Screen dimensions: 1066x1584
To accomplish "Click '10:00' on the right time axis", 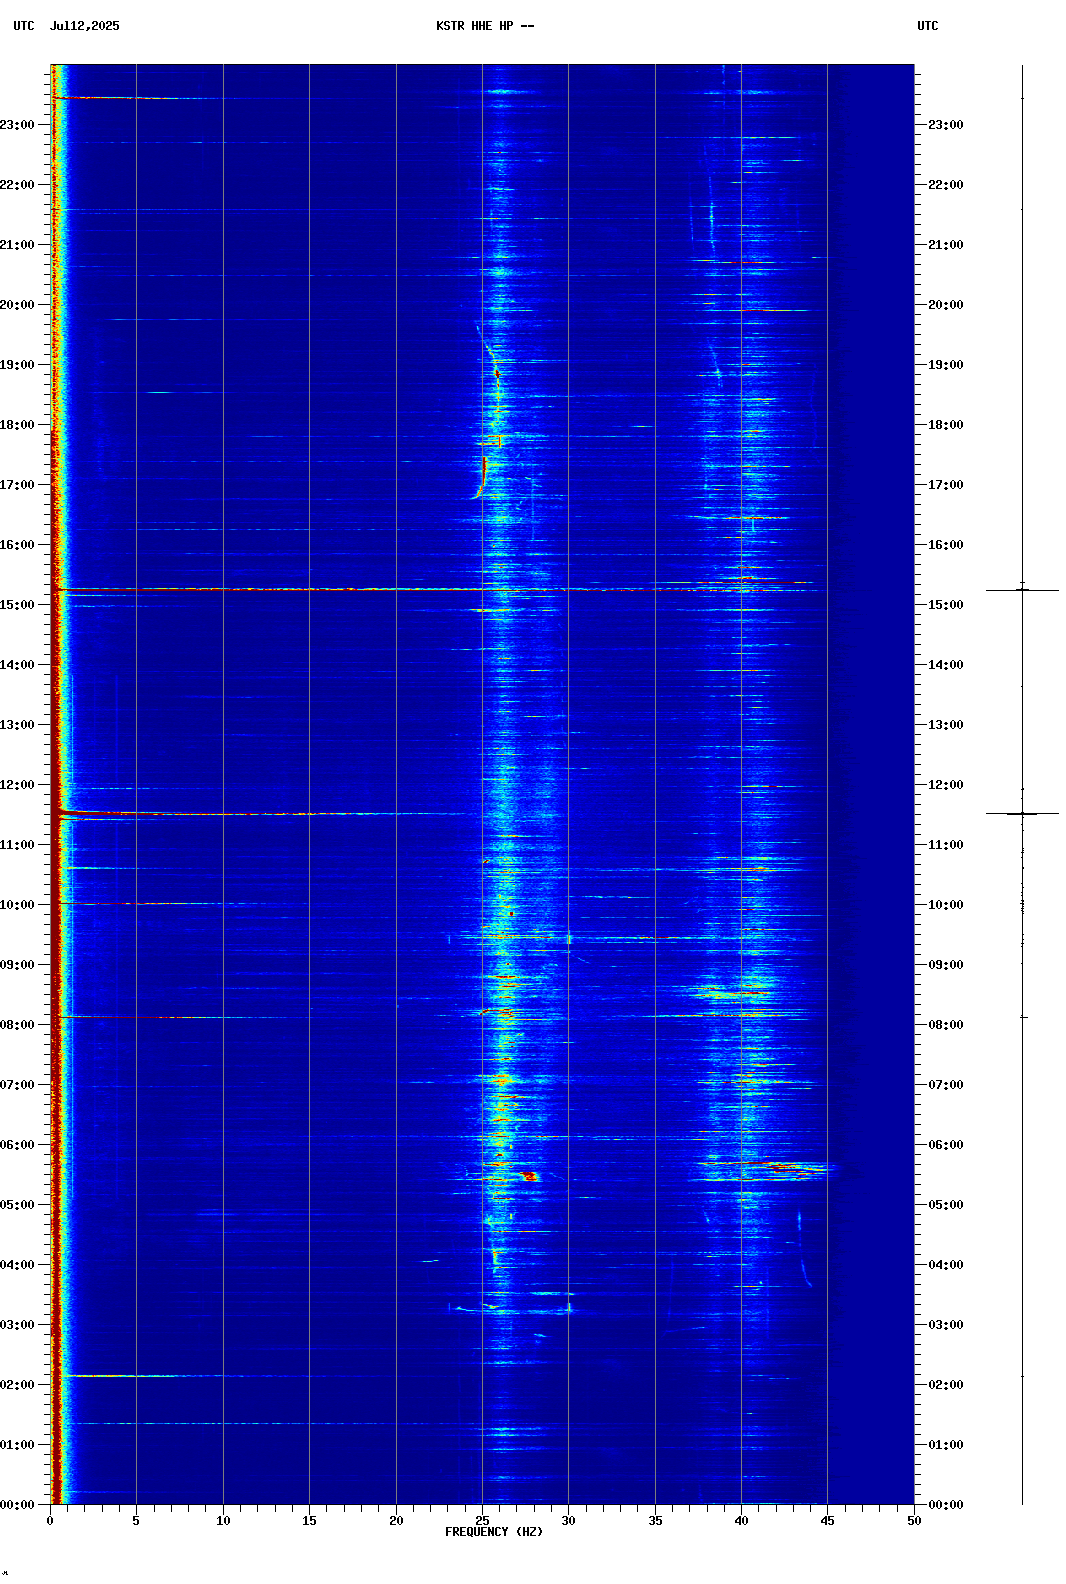I will pos(946,905).
